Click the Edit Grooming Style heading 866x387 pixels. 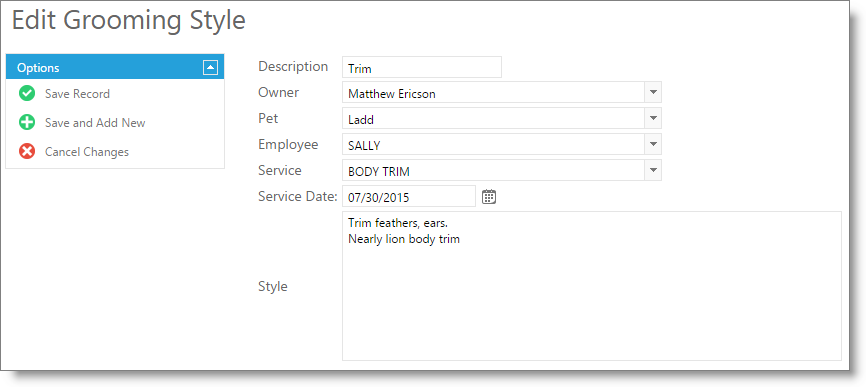[x=129, y=21]
